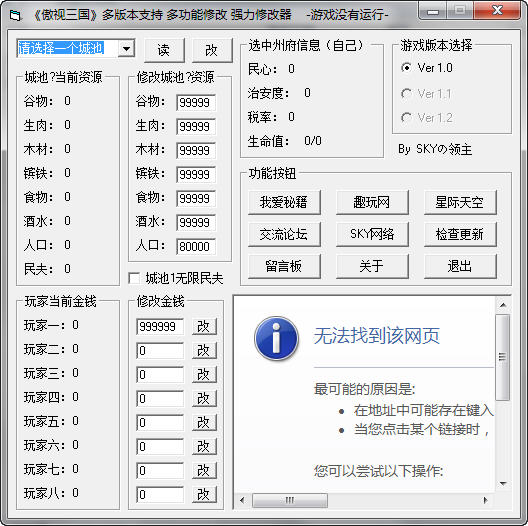Viewport: 528px width, 526px height.
Task: Expand the 请选择一个城池 dropdown arrow
Action: tap(126, 48)
